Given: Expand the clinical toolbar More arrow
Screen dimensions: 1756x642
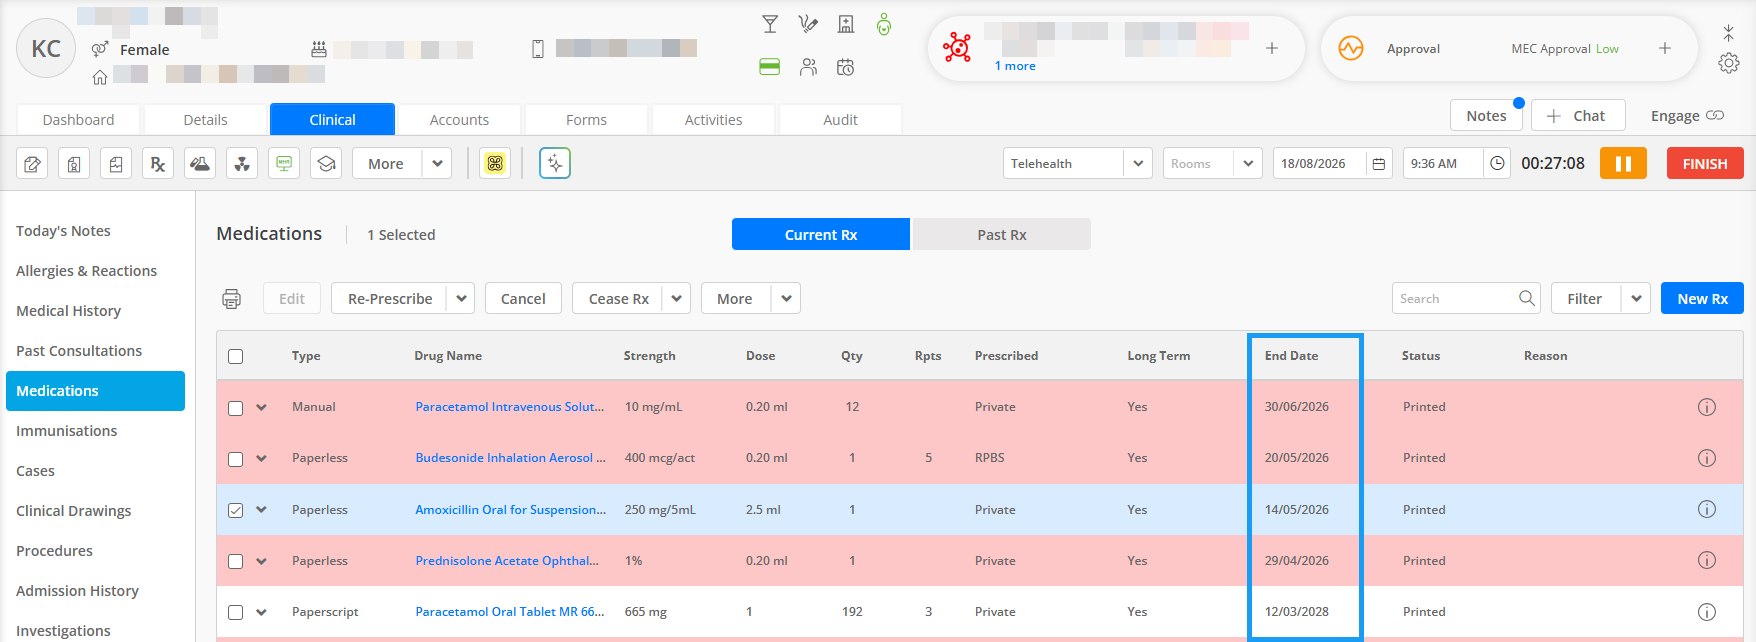Looking at the screenshot, I should [437, 163].
